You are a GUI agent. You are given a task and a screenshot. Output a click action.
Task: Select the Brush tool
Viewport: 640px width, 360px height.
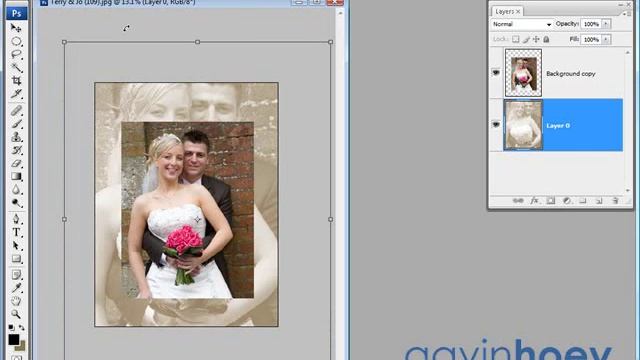(16, 123)
